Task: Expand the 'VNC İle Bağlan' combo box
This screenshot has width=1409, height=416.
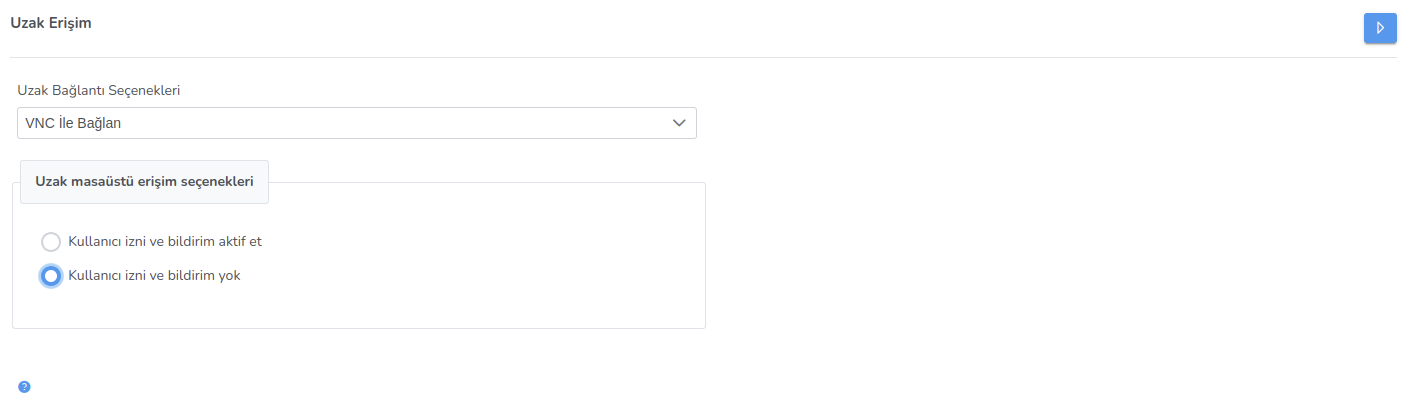Action: [x=356, y=123]
